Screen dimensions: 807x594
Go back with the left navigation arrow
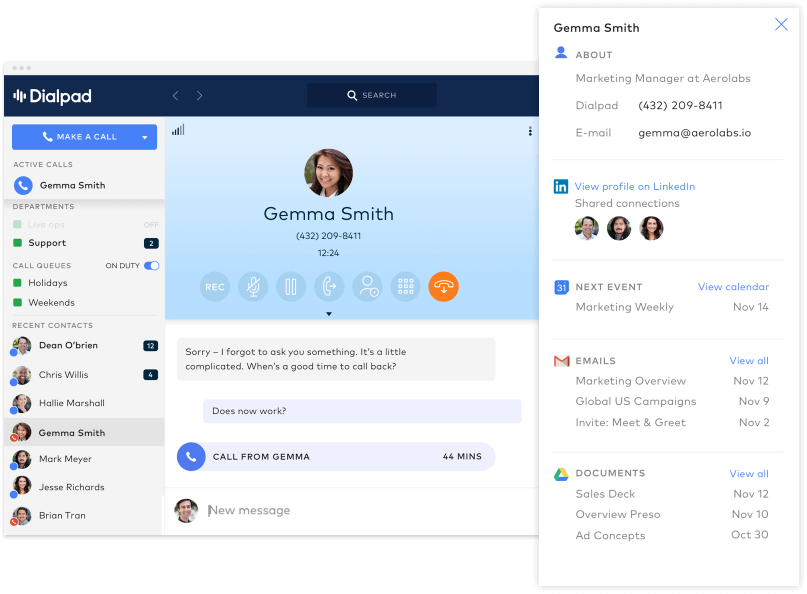coord(176,96)
